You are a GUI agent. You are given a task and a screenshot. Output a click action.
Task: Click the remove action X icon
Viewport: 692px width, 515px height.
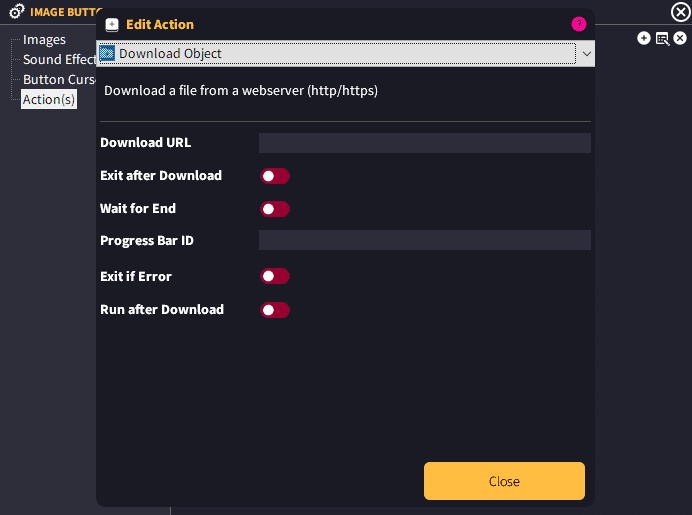[x=680, y=38]
